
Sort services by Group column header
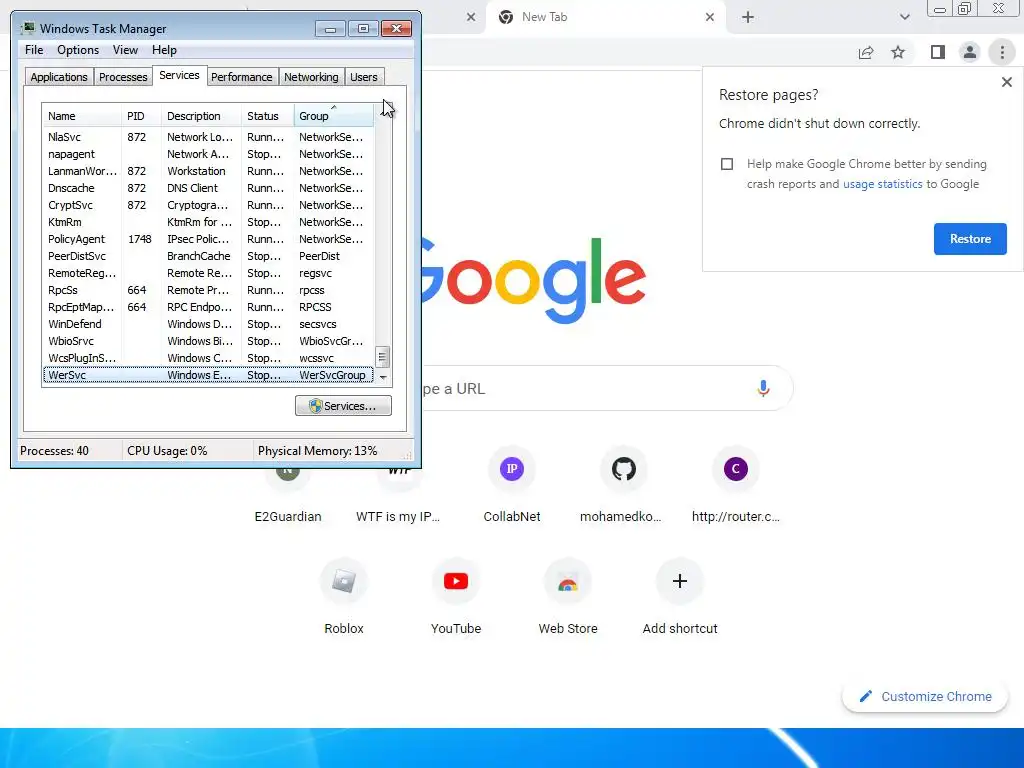click(334, 116)
